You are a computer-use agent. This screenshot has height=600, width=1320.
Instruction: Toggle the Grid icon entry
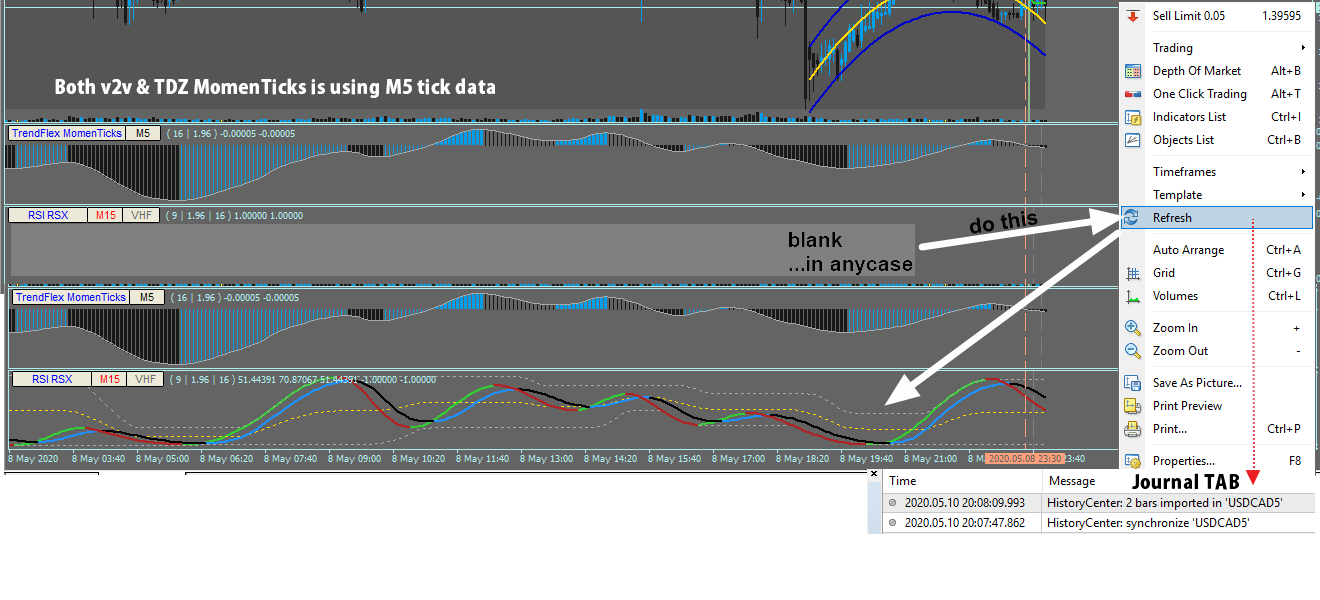point(1133,273)
